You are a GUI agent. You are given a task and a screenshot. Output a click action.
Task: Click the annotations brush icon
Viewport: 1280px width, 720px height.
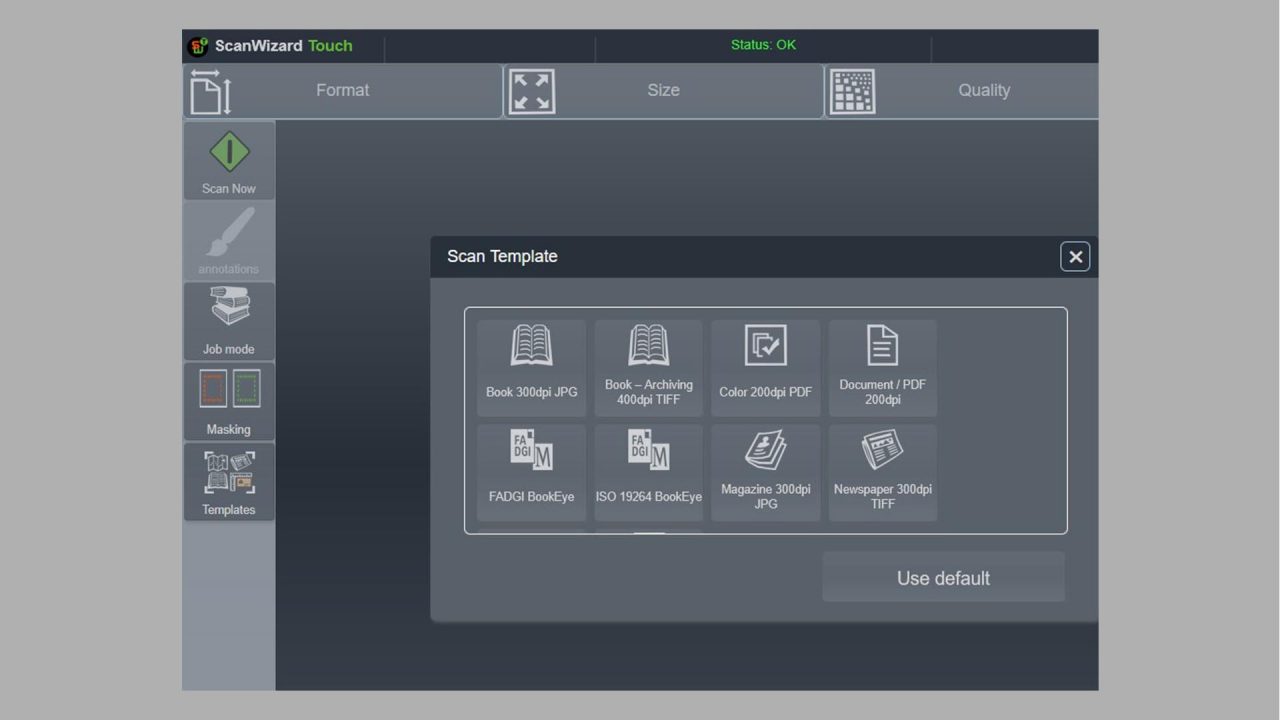tap(228, 235)
